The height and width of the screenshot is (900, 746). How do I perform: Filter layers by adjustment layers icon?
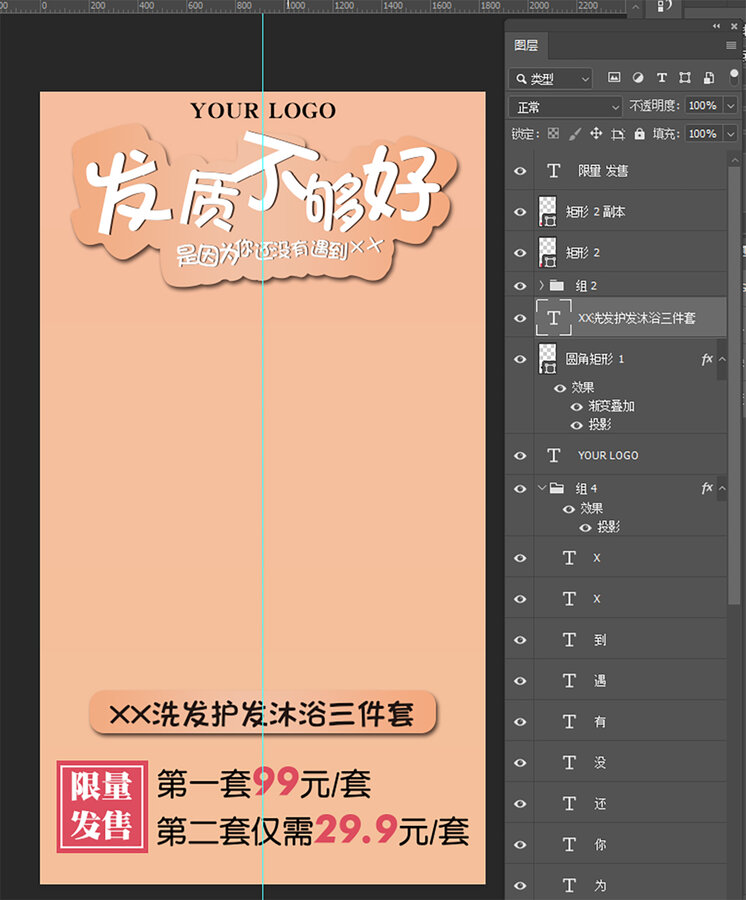[638, 77]
